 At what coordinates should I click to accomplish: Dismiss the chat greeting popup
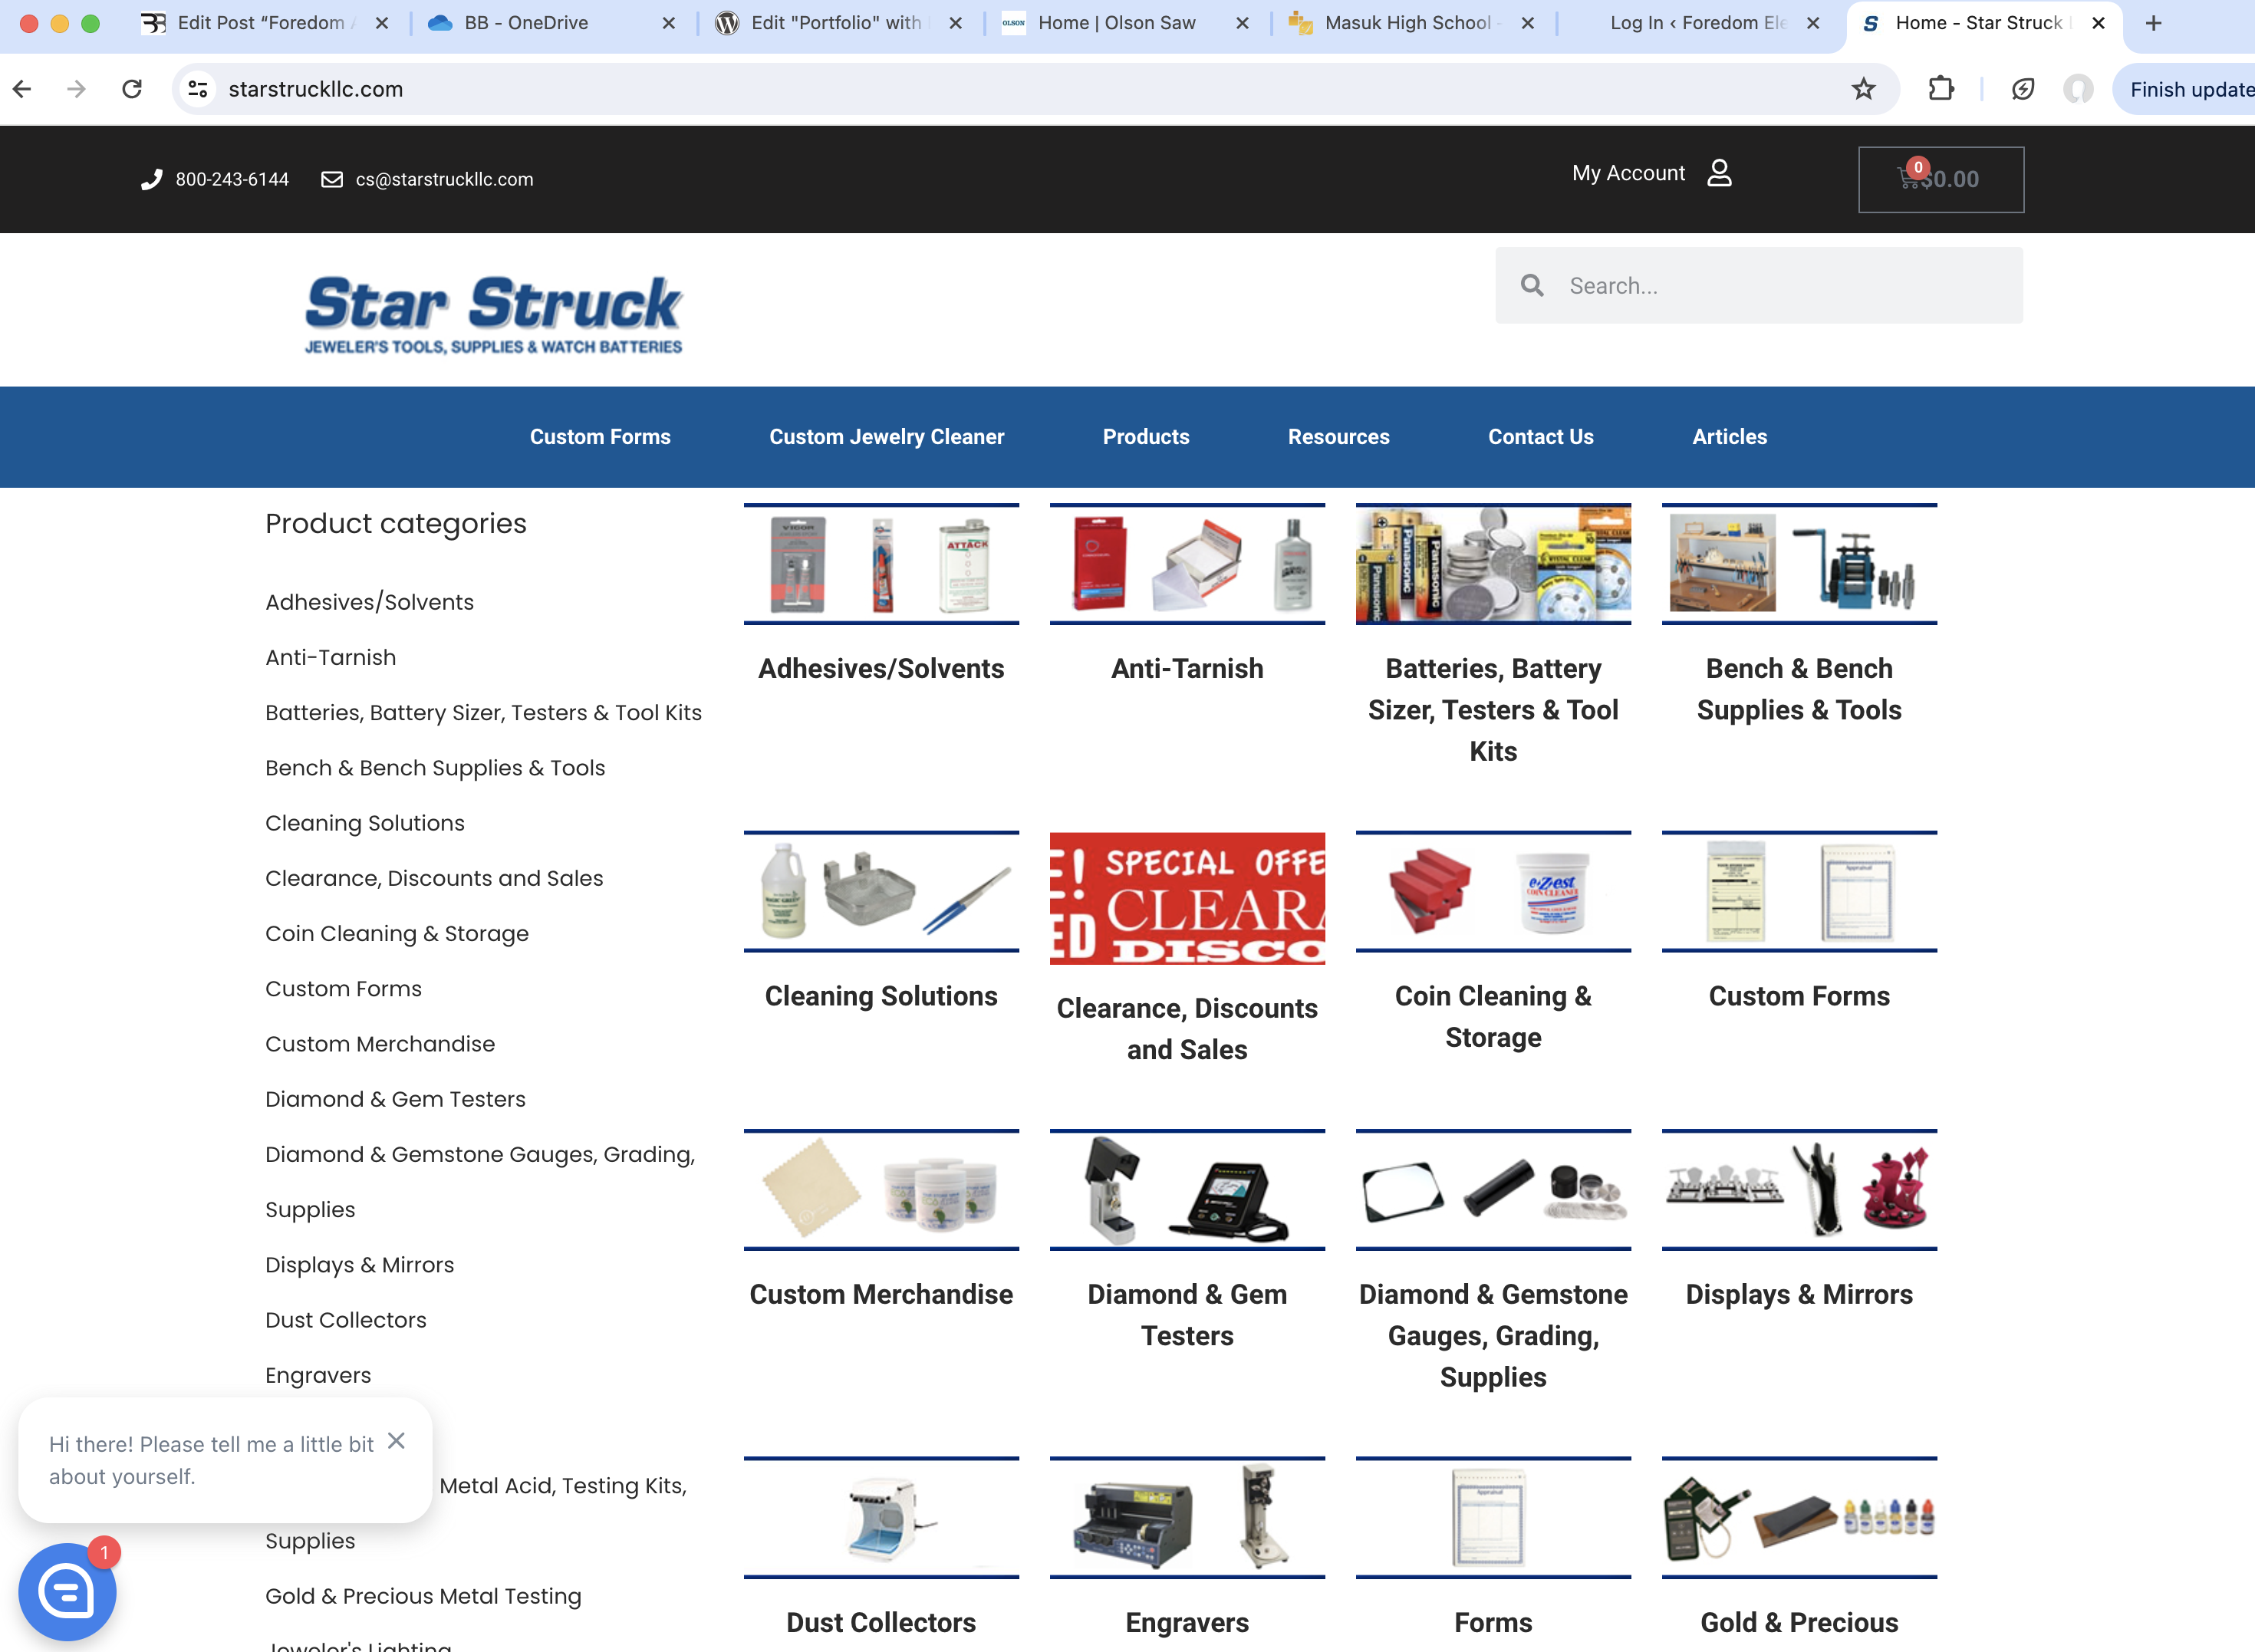[x=396, y=1440]
